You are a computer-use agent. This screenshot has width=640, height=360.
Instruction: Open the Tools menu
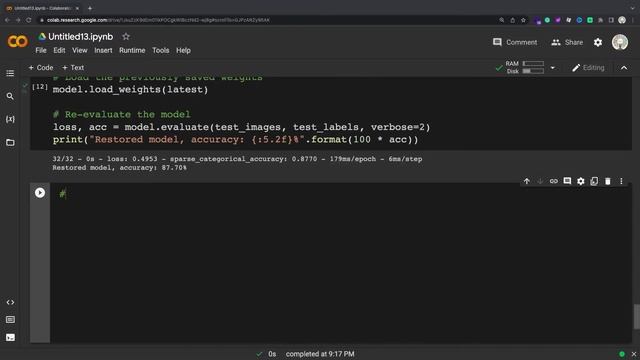point(160,51)
